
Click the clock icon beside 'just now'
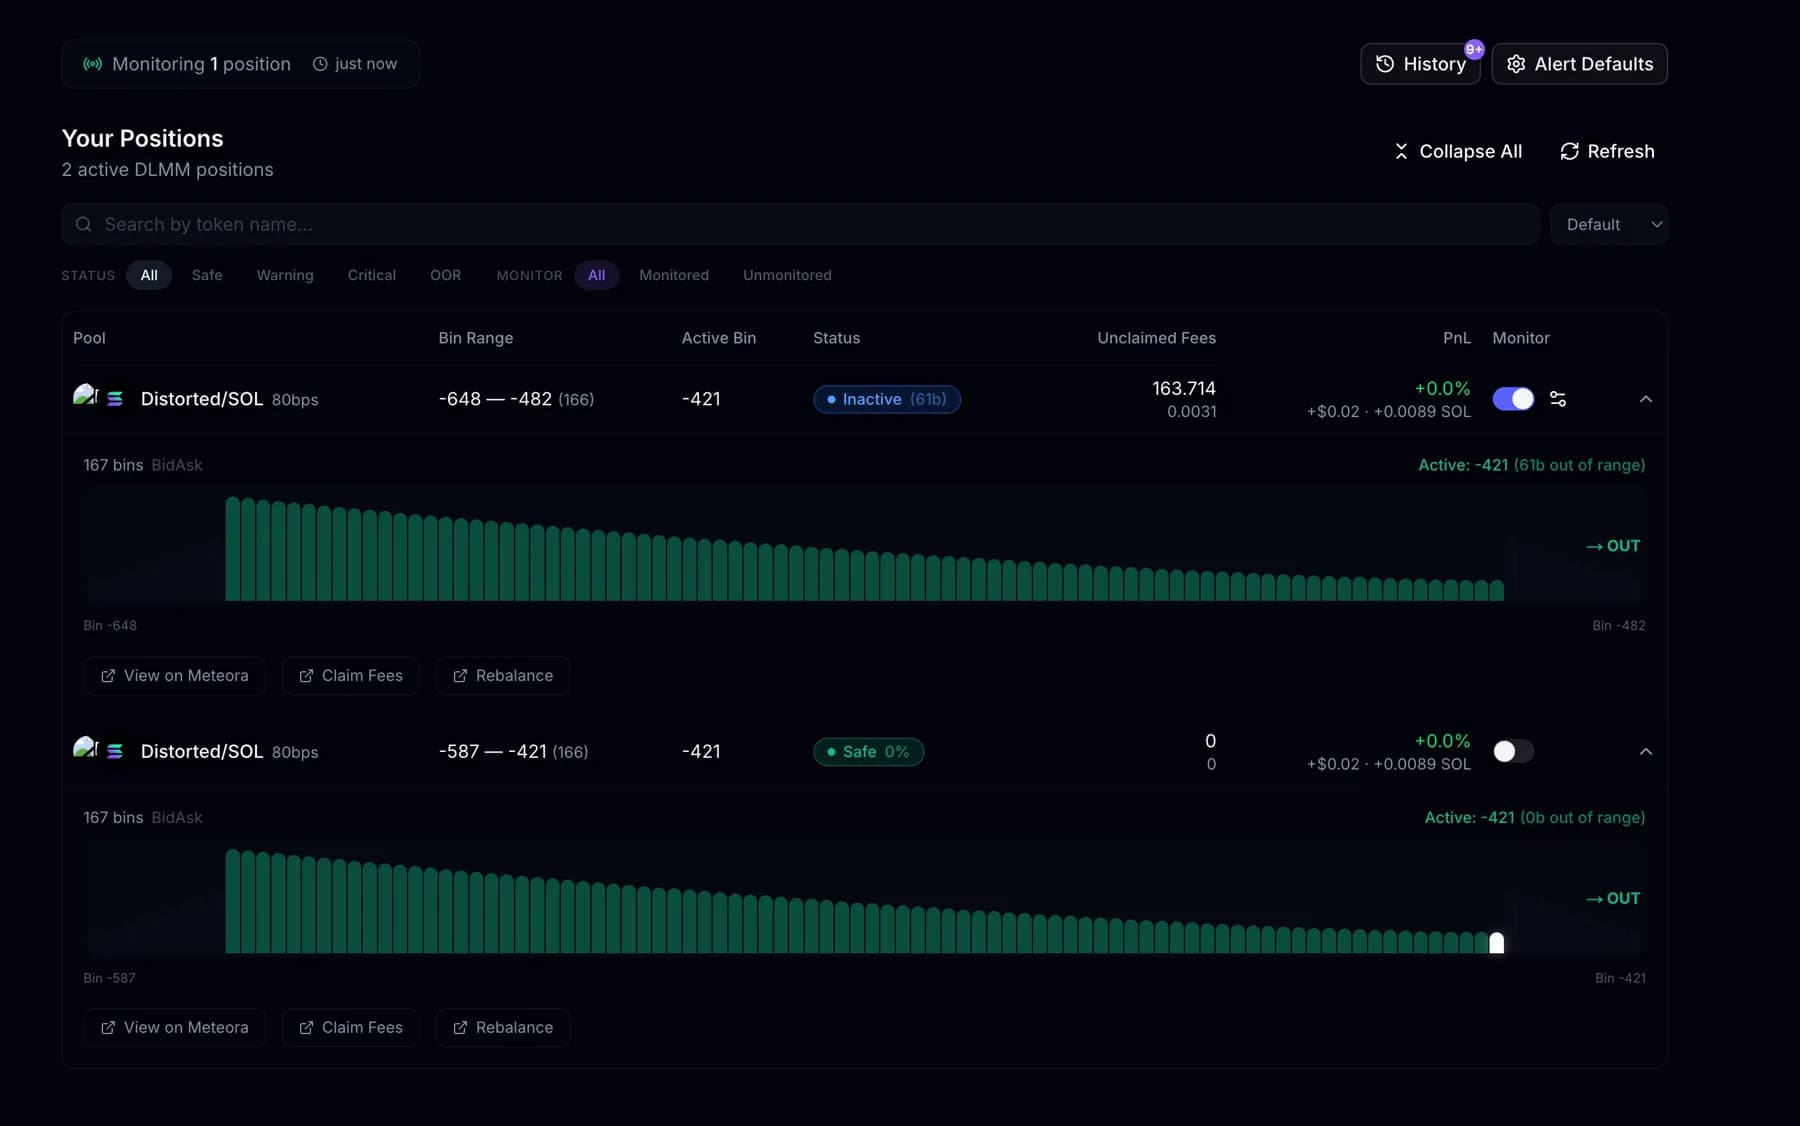click(320, 64)
